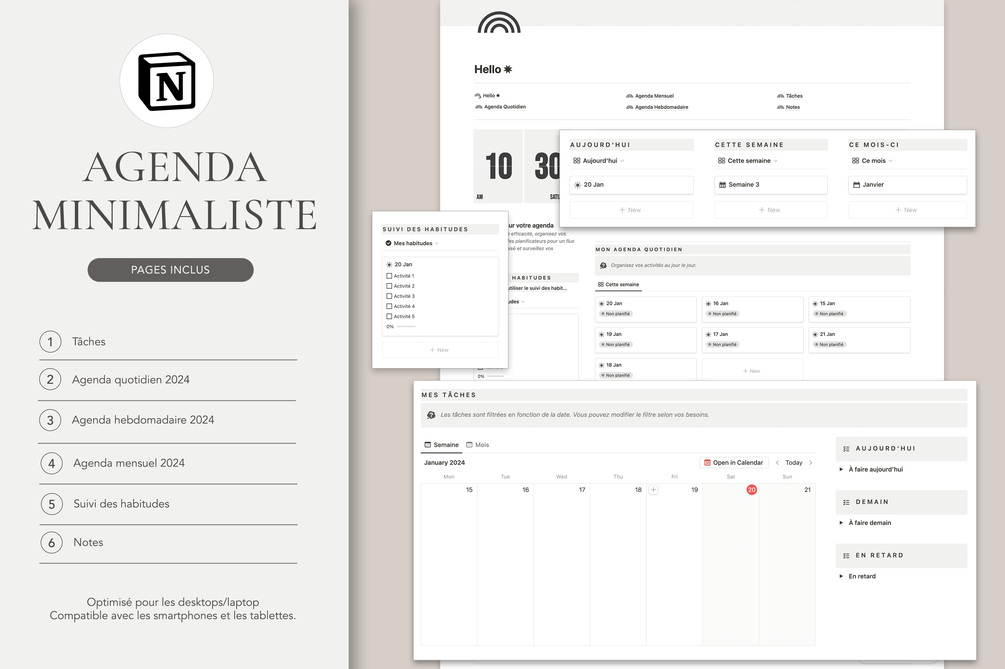Click the Agenda quotidien 2024 list item
The width and height of the screenshot is (1005, 669).
(131, 380)
